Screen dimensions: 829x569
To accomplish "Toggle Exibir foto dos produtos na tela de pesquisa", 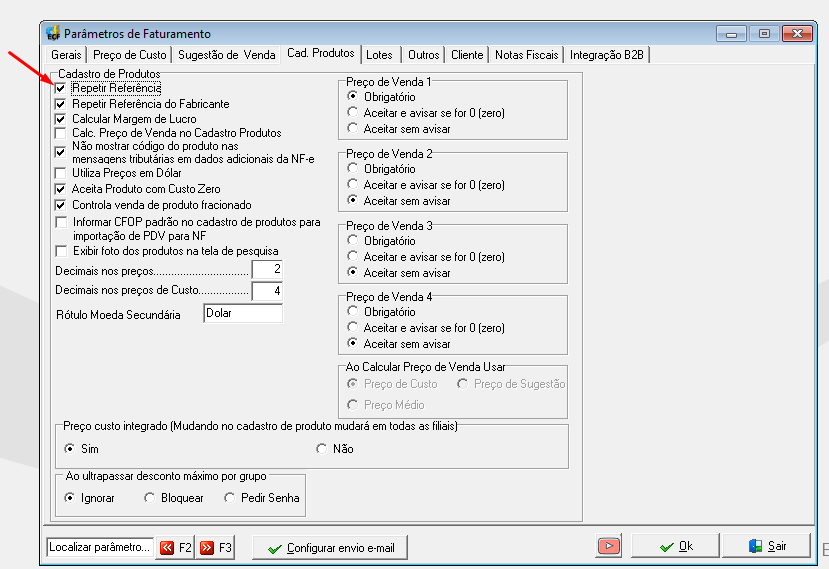I will point(61,251).
